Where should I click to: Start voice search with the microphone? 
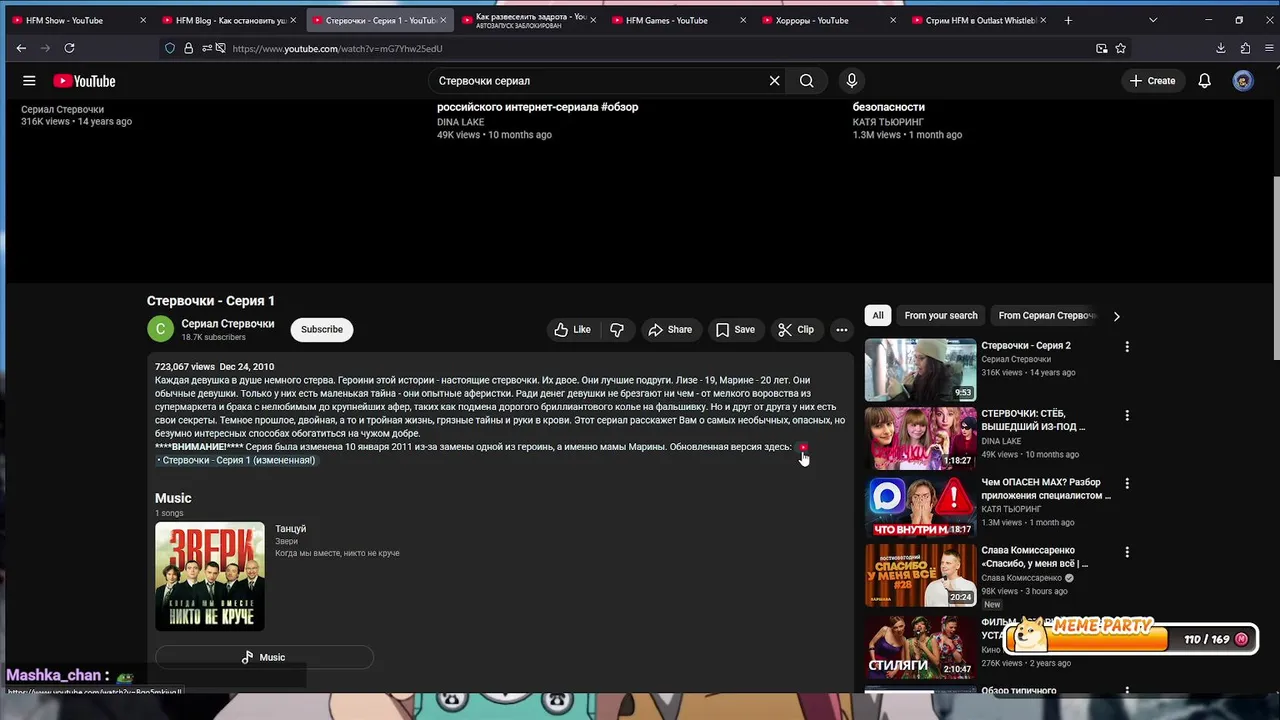(x=852, y=81)
